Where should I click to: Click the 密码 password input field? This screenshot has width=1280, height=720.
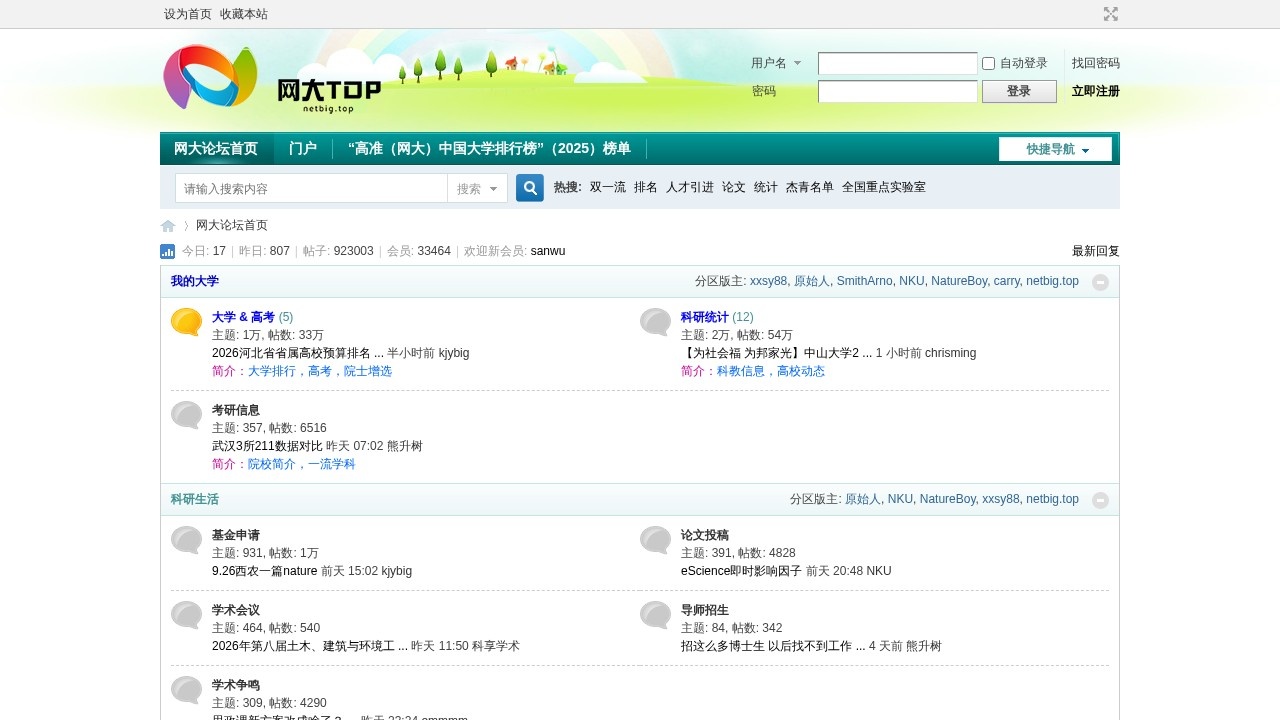(x=897, y=92)
